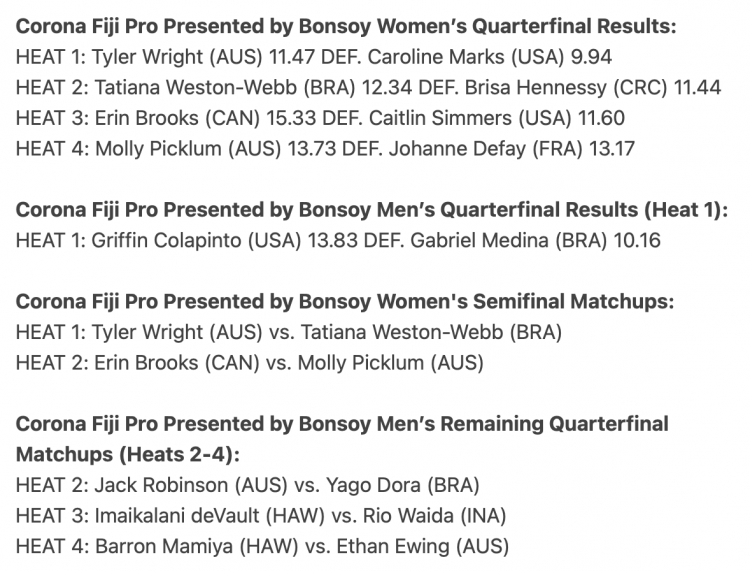Select the Jack Robinson vs. Yago Dora matchup

tap(248, 485)
